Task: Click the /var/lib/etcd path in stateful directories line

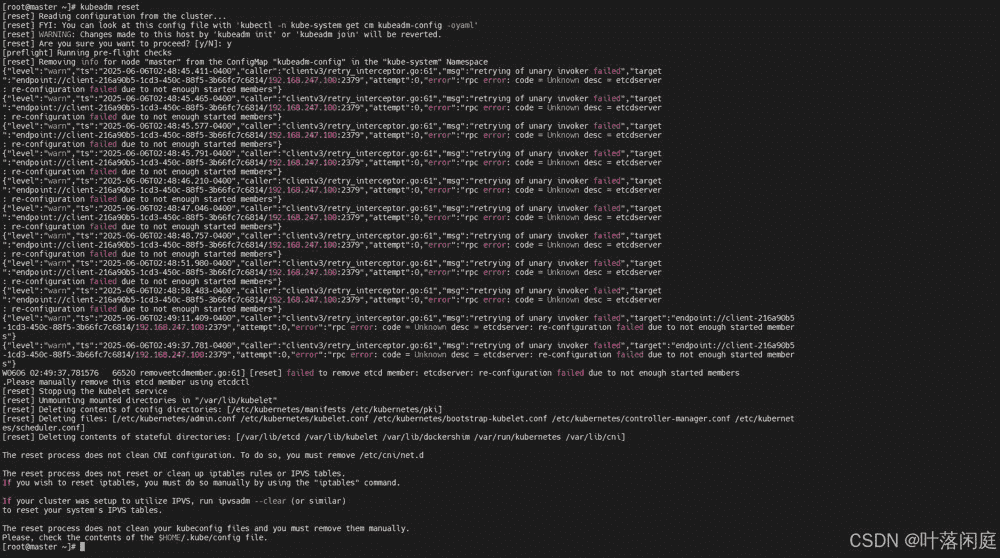Action: tap(268, 437)
